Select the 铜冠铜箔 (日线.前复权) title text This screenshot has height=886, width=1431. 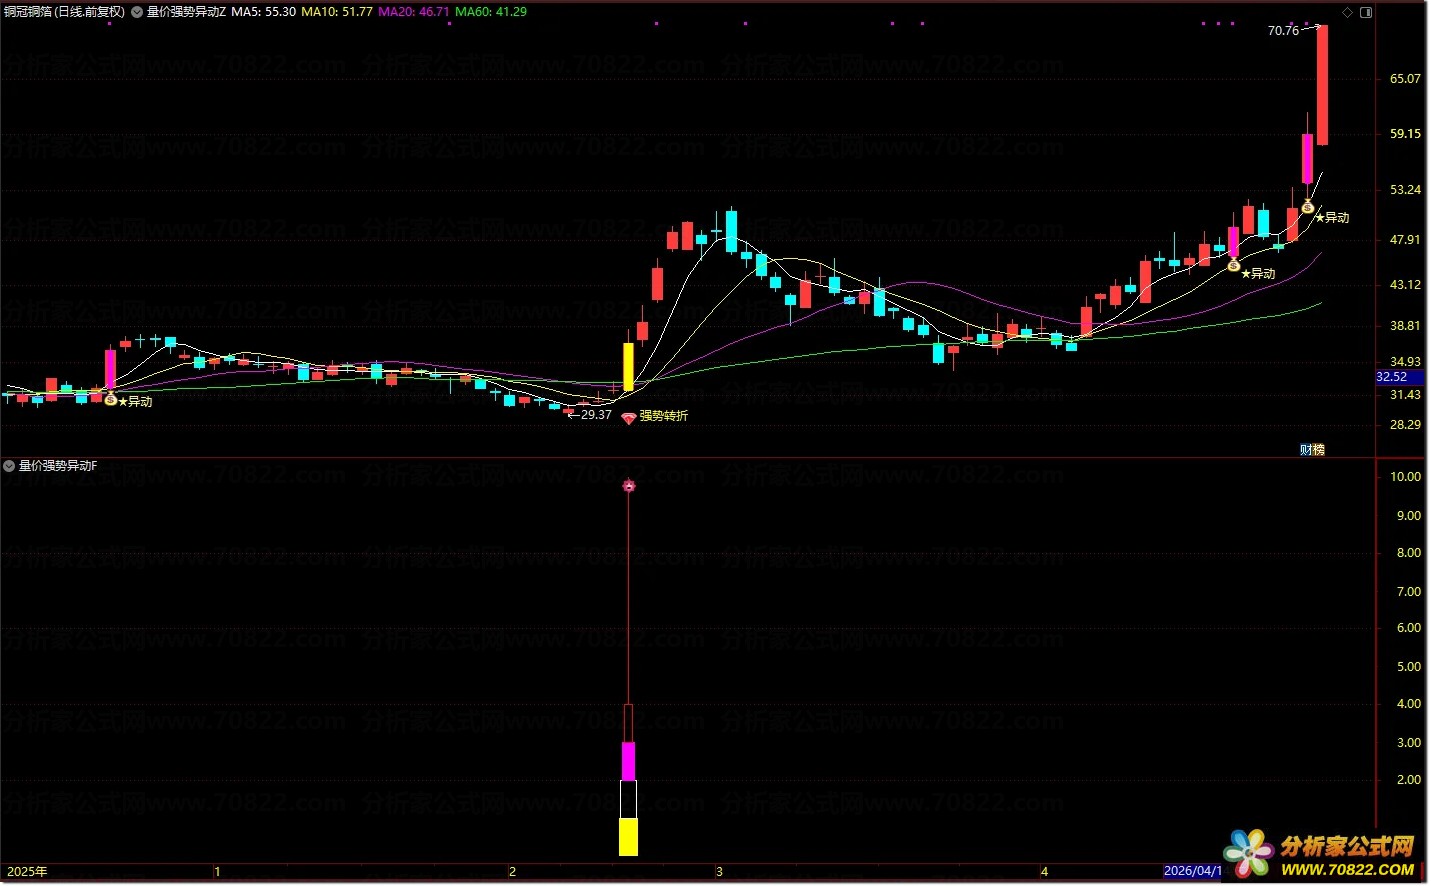64,12
